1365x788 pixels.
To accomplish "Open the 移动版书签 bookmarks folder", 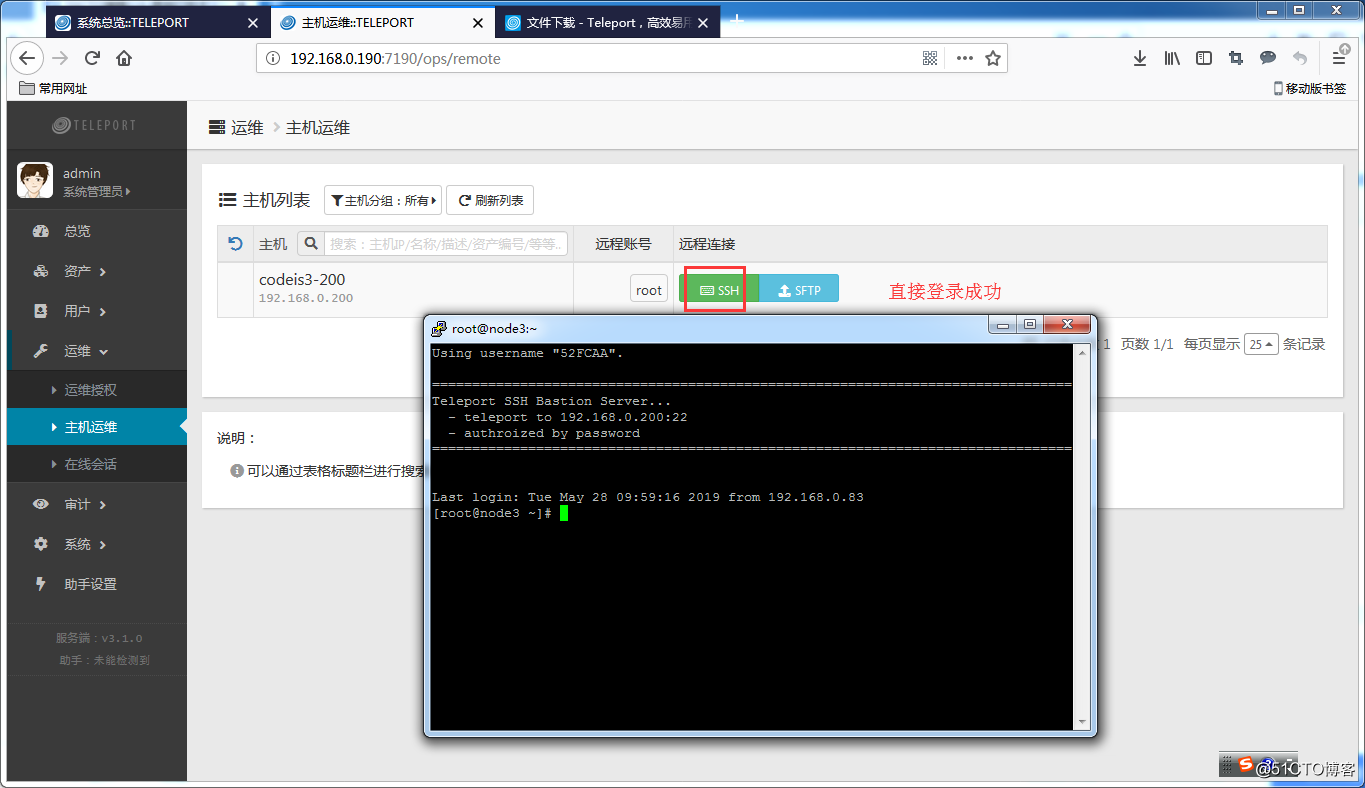I will [x=1309, y=88].
